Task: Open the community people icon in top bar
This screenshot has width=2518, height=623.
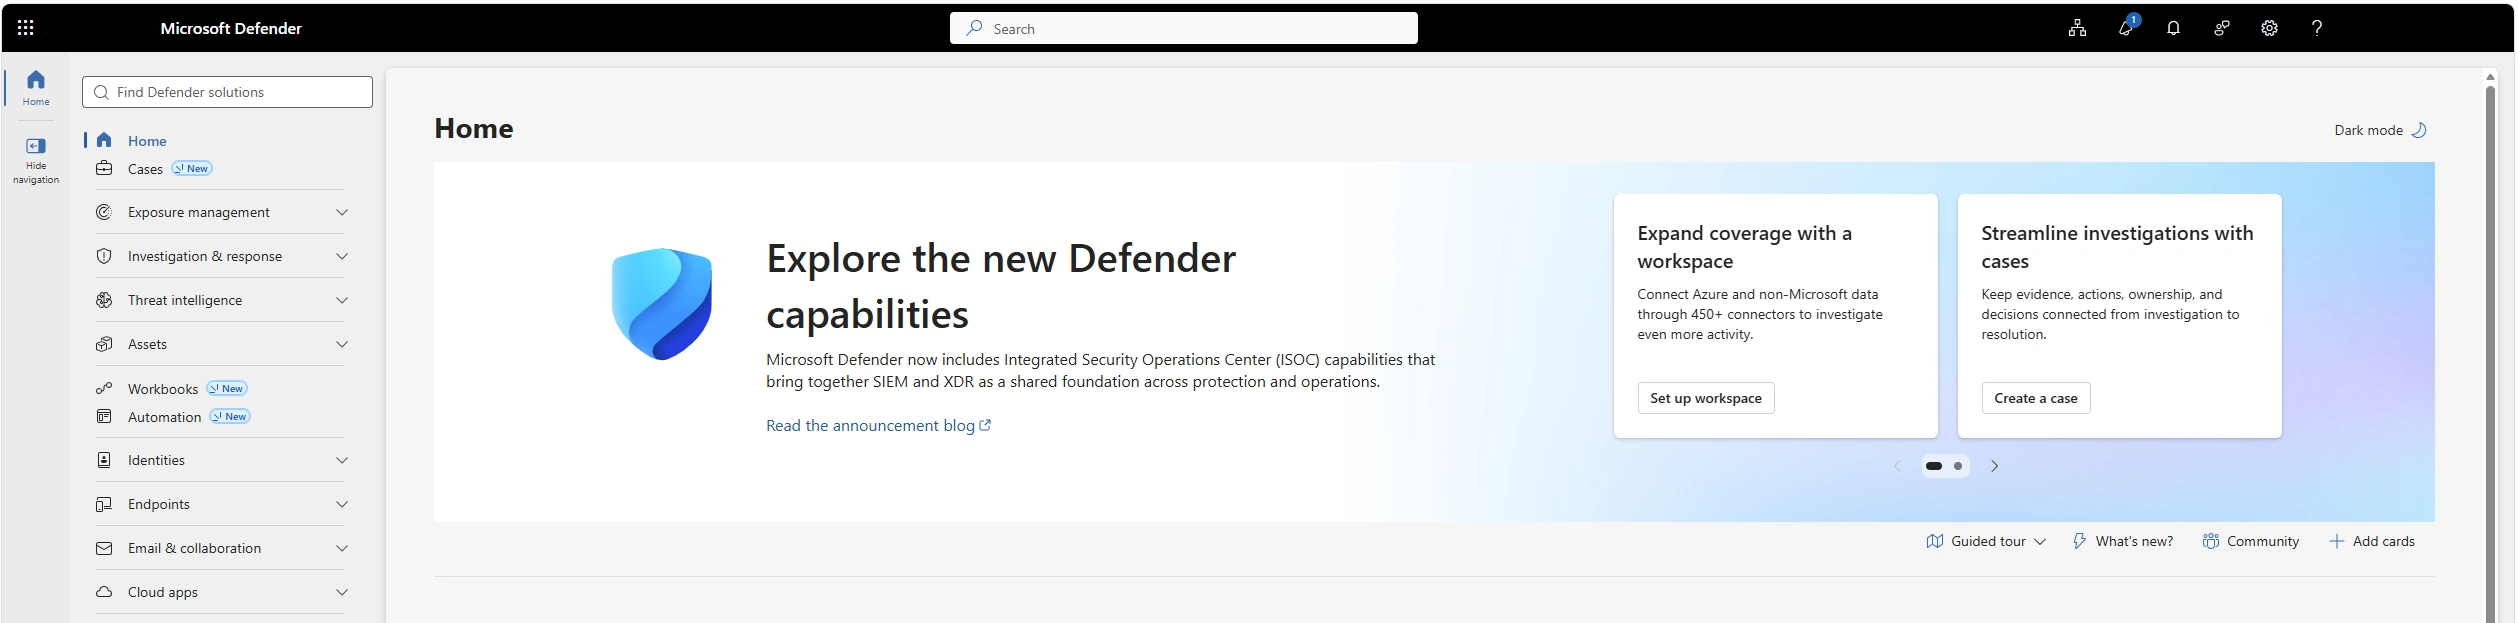Action: pyautogui.click(x=2221, y=28)
